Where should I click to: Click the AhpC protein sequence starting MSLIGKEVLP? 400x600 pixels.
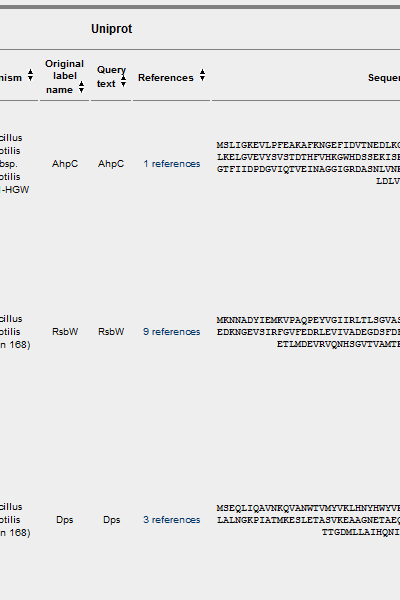click(308, 163)
